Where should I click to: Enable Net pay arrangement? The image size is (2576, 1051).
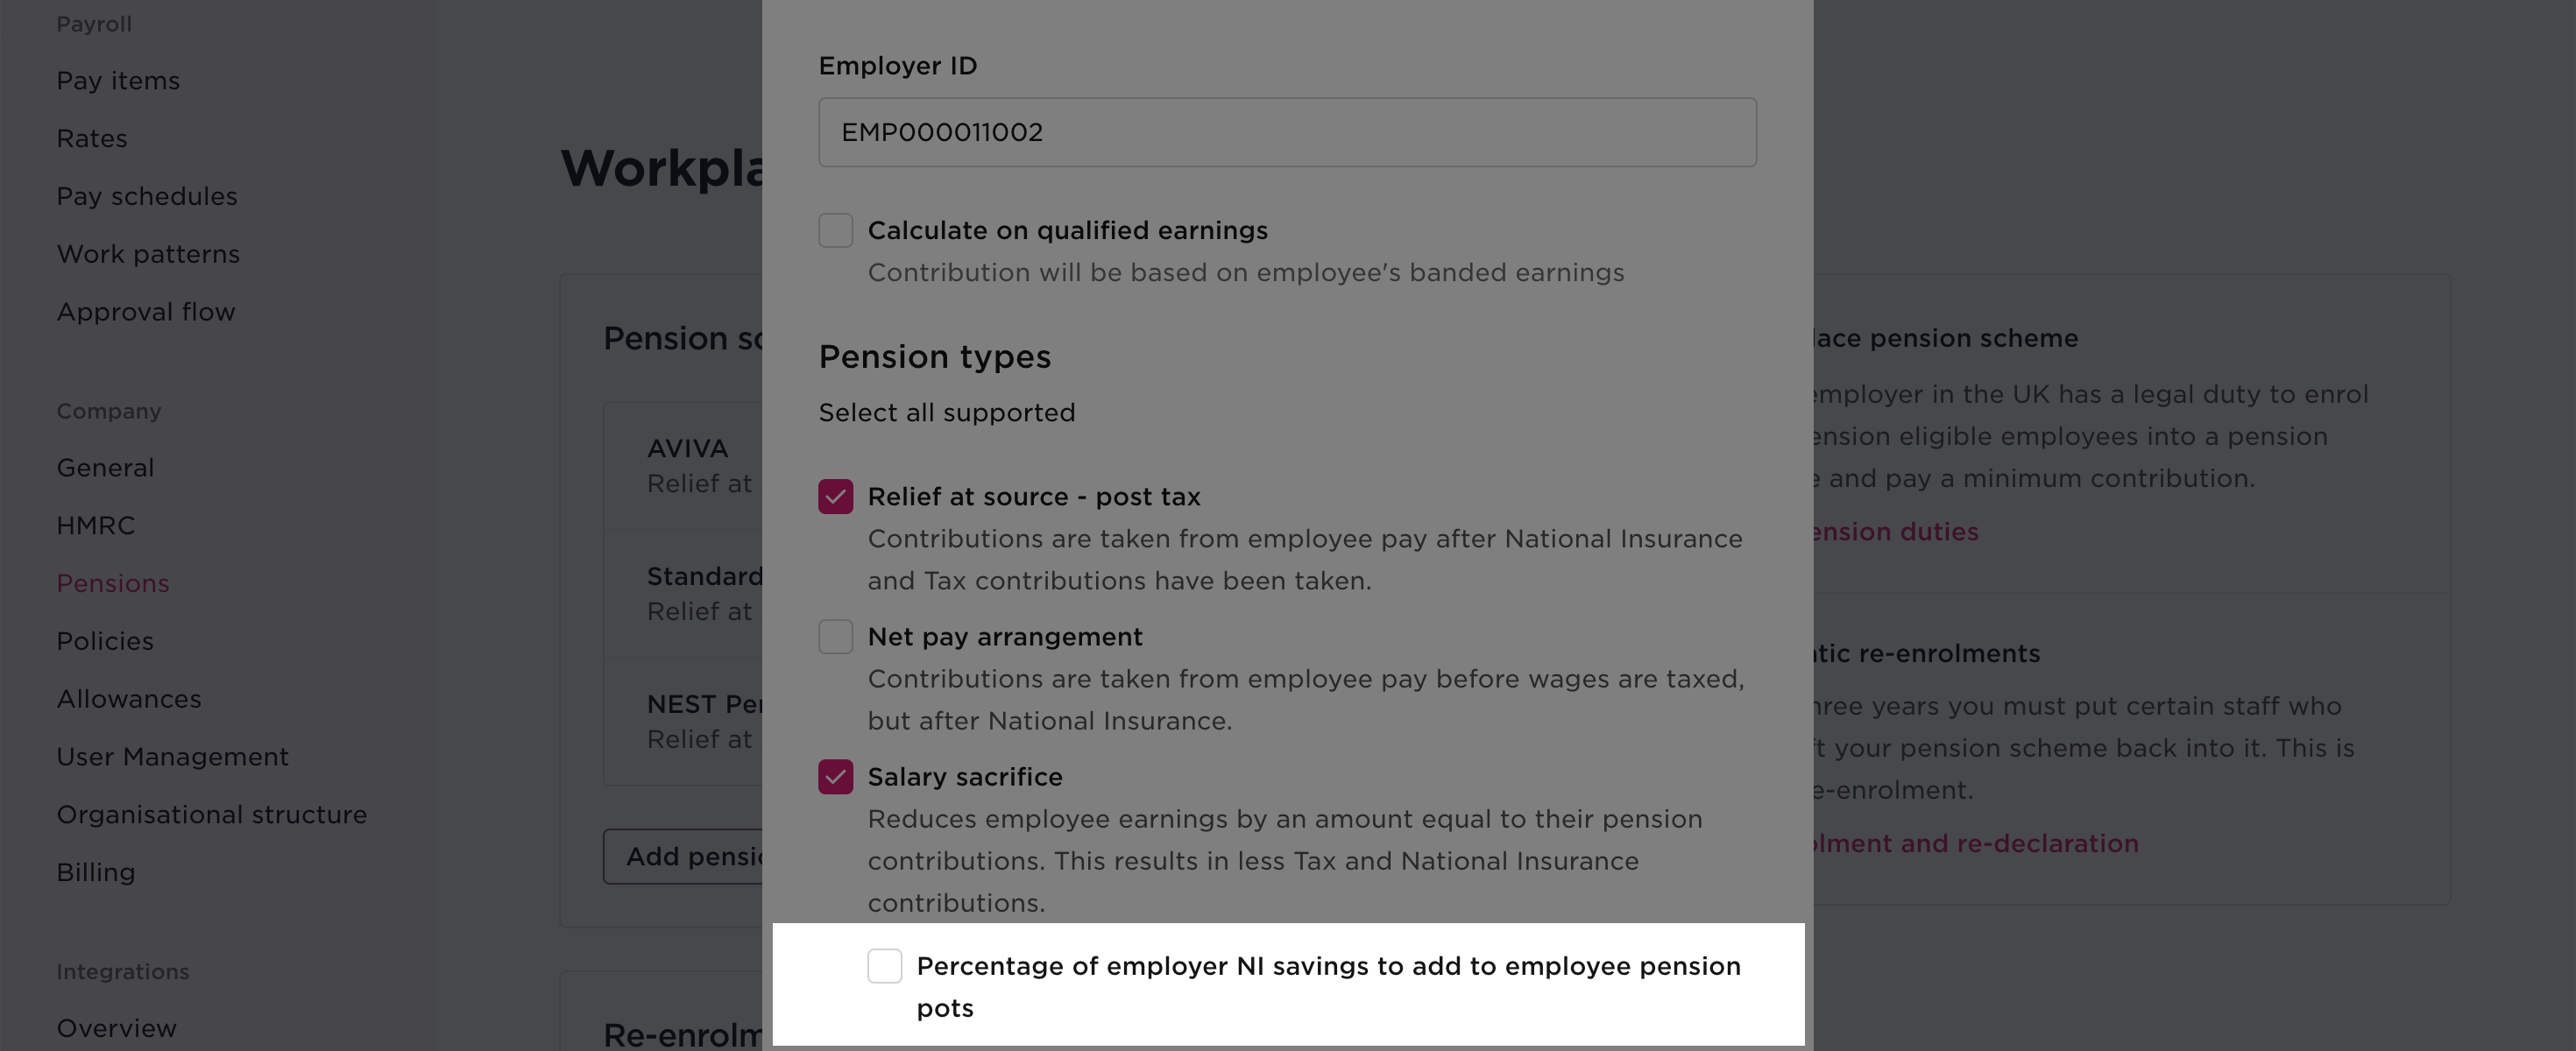pos(835,636)
